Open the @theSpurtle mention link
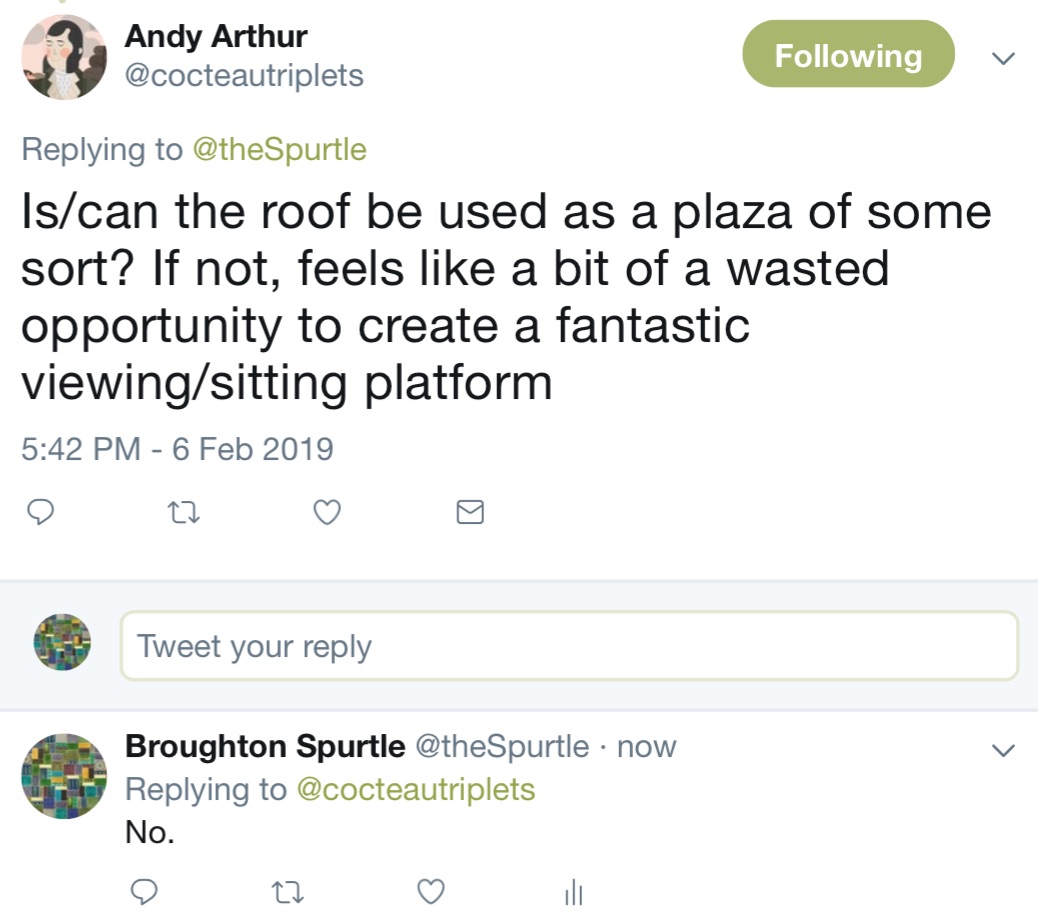The height and width of the screenshot is (914, 1038). tap(279, 149)
